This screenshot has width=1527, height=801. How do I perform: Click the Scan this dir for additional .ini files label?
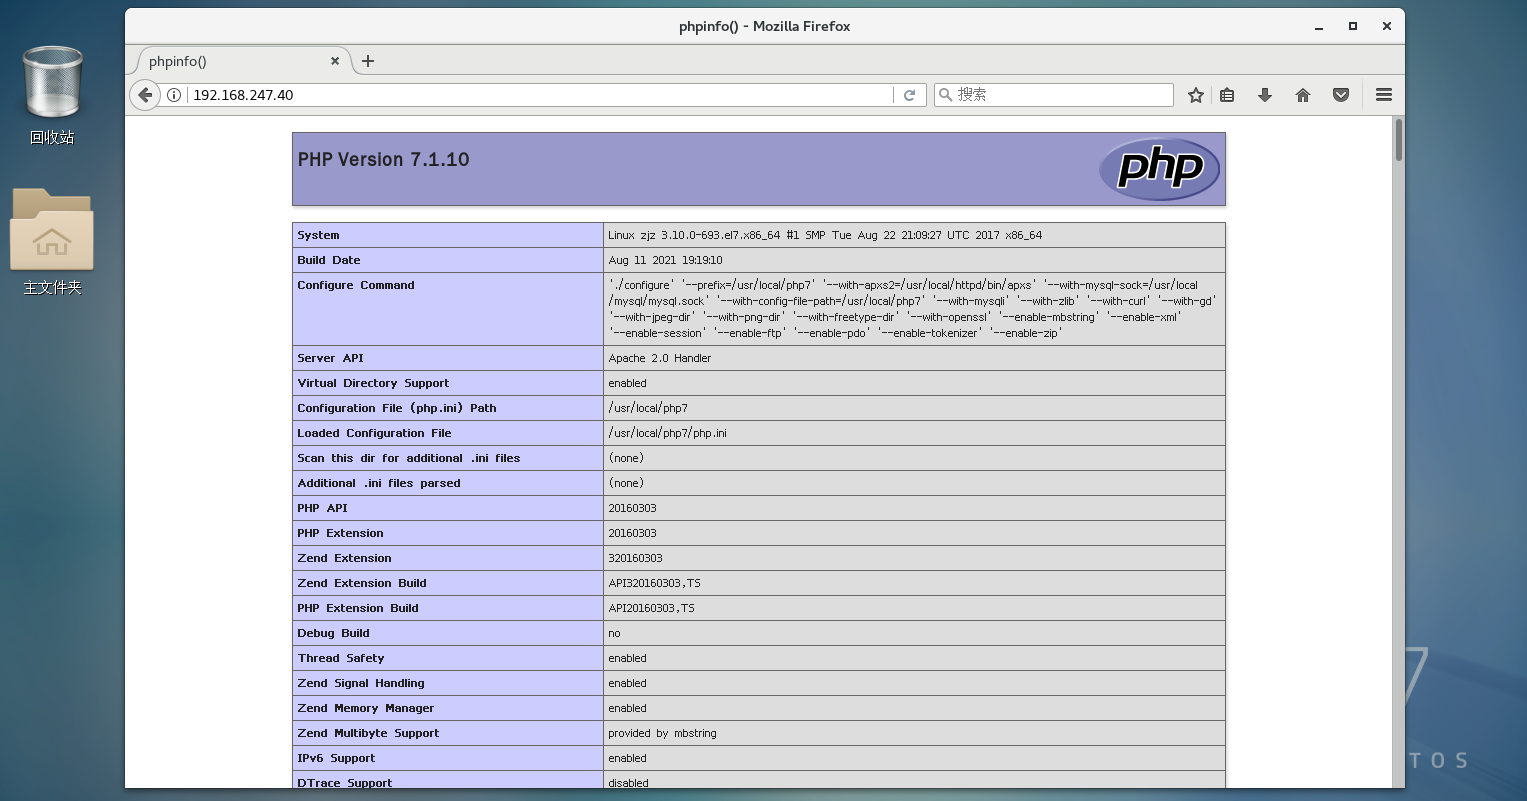[x=409, y=458]
